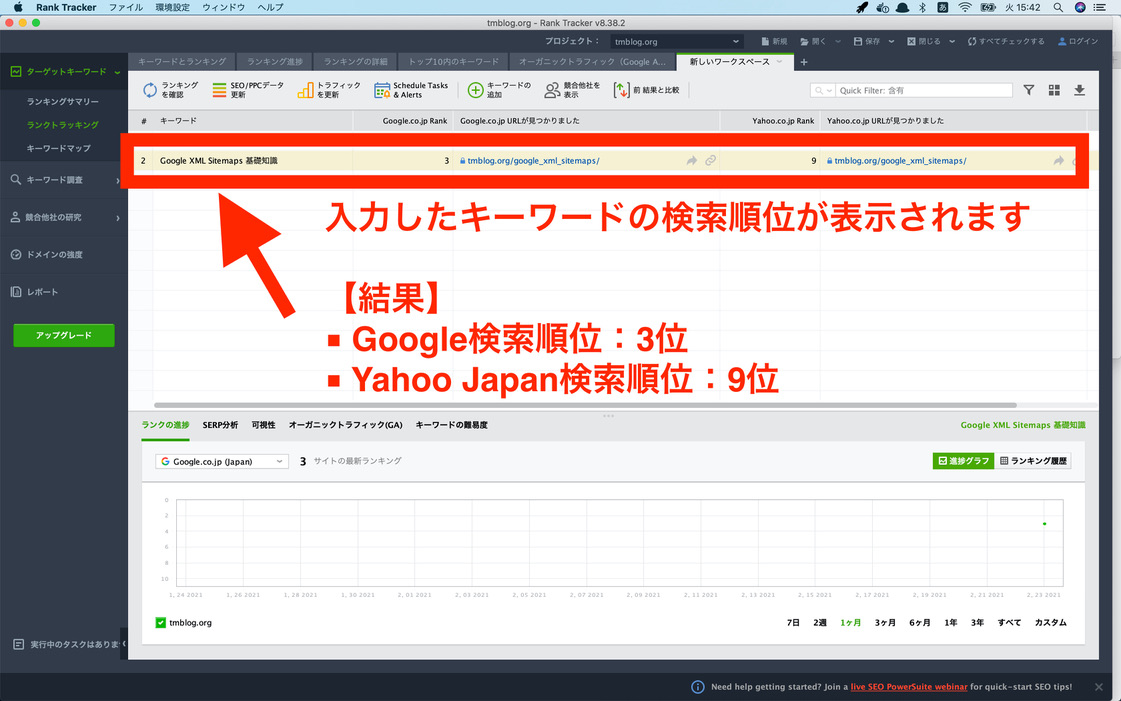Select the 2-week range
Viewport: 1121px width, 701px height.
(x=819, y=622)
